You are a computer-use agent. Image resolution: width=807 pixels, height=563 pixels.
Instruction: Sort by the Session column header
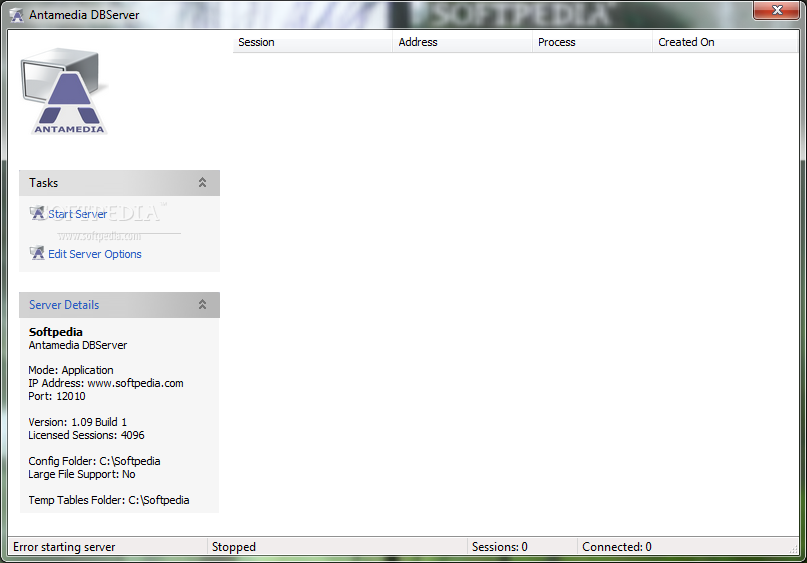(312, 42)
